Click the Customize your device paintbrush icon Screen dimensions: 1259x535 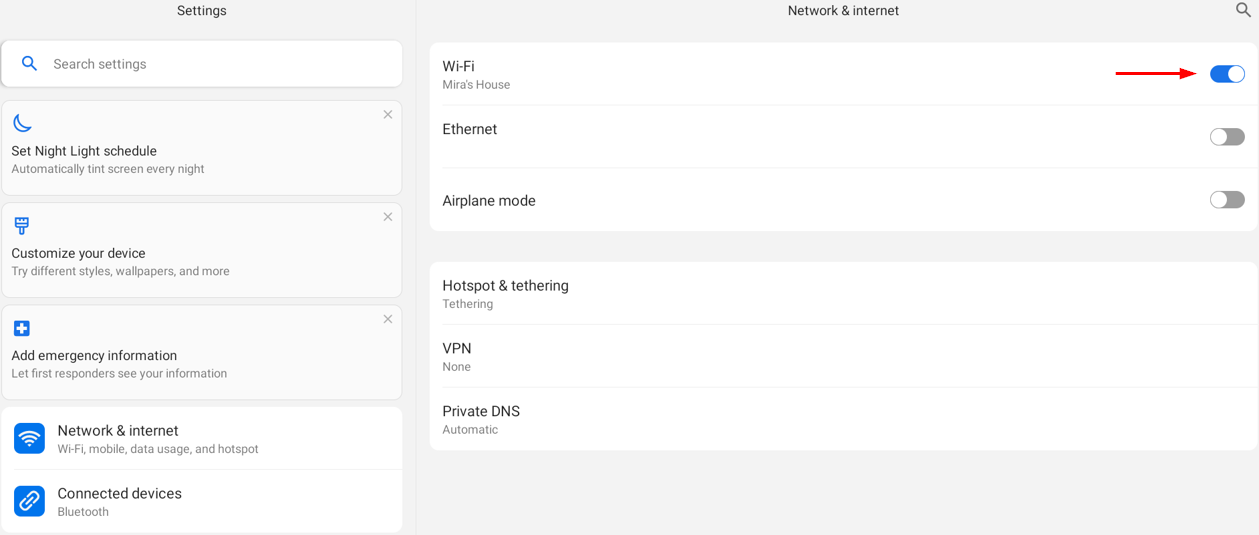click(x=22, y=225)
